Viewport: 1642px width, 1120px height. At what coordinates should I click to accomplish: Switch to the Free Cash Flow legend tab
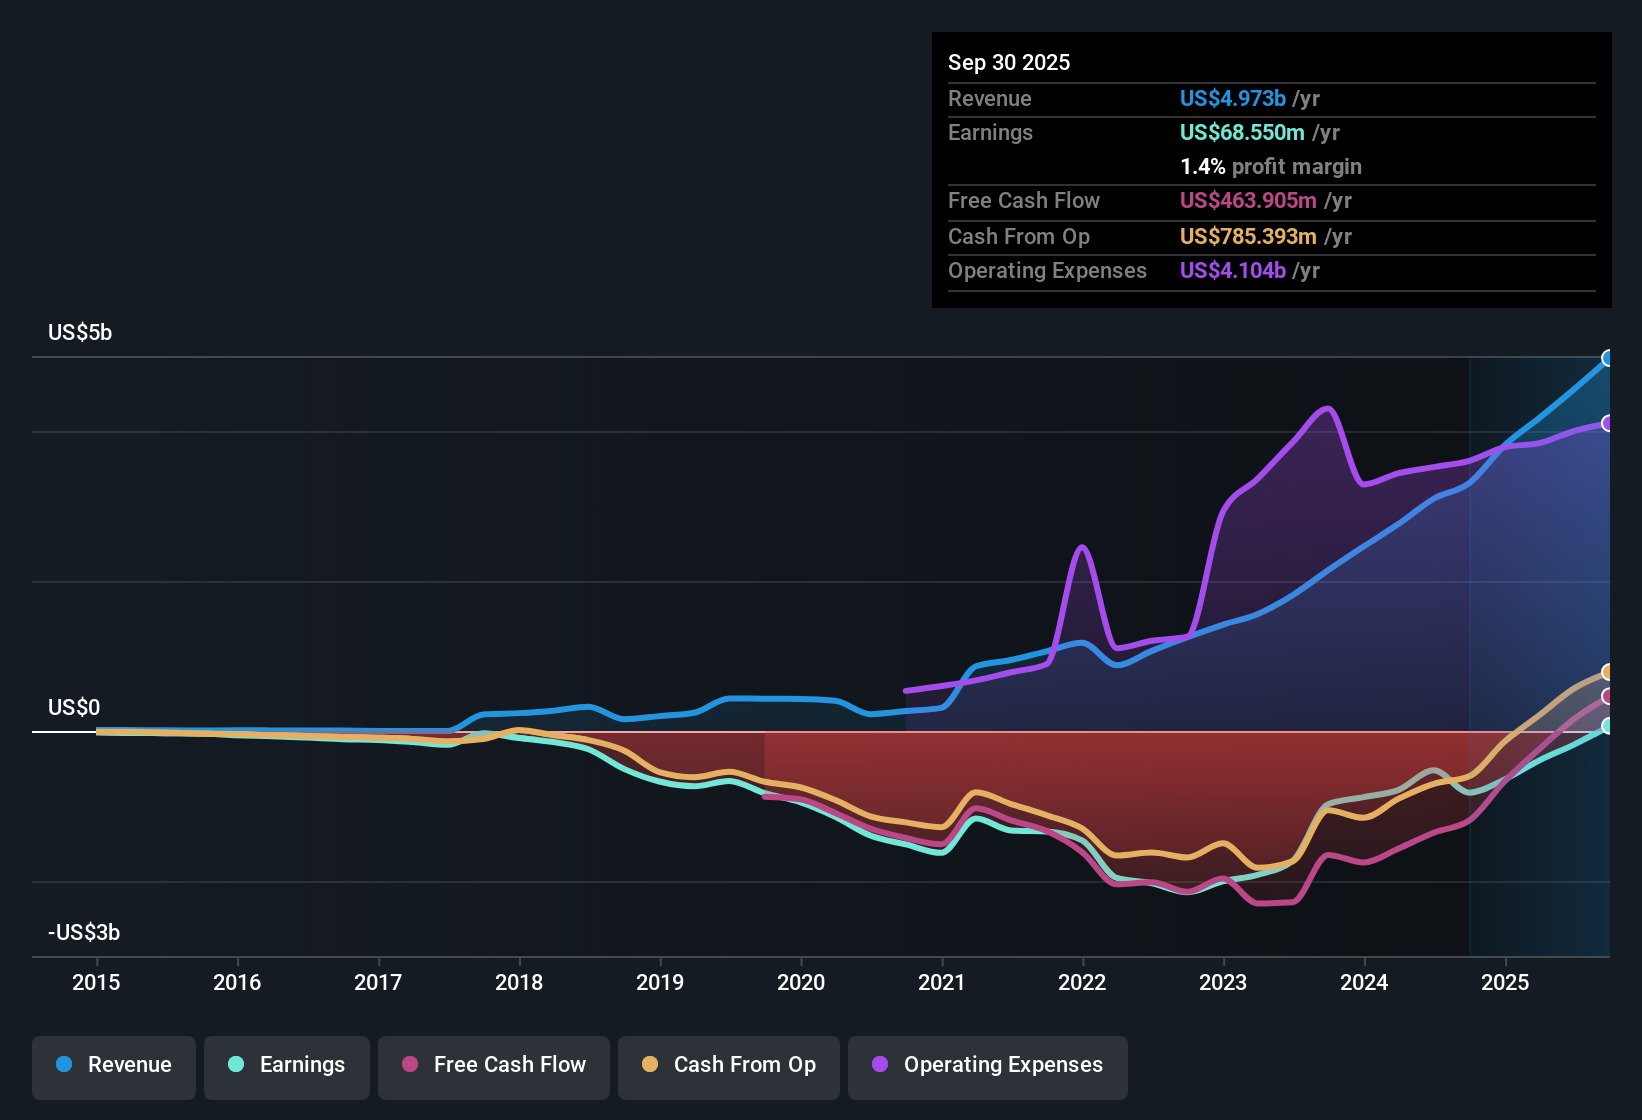click(x=493, y=1065)
